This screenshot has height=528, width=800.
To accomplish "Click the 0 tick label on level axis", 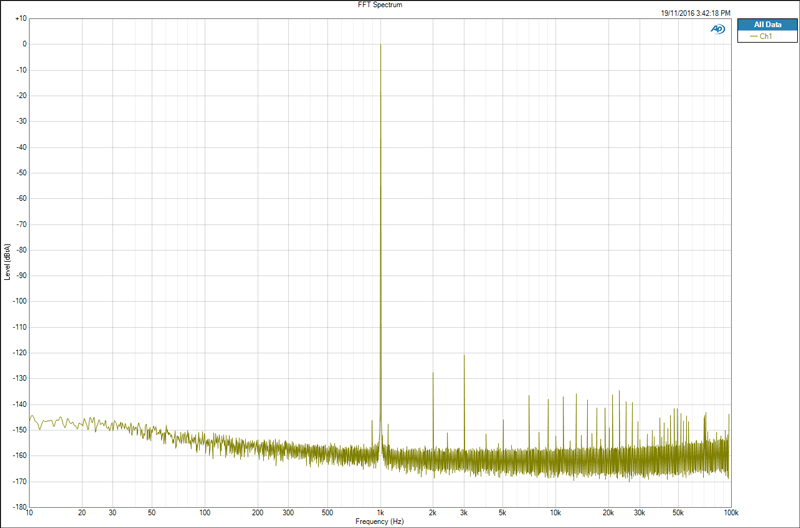I will coord(24,44).
